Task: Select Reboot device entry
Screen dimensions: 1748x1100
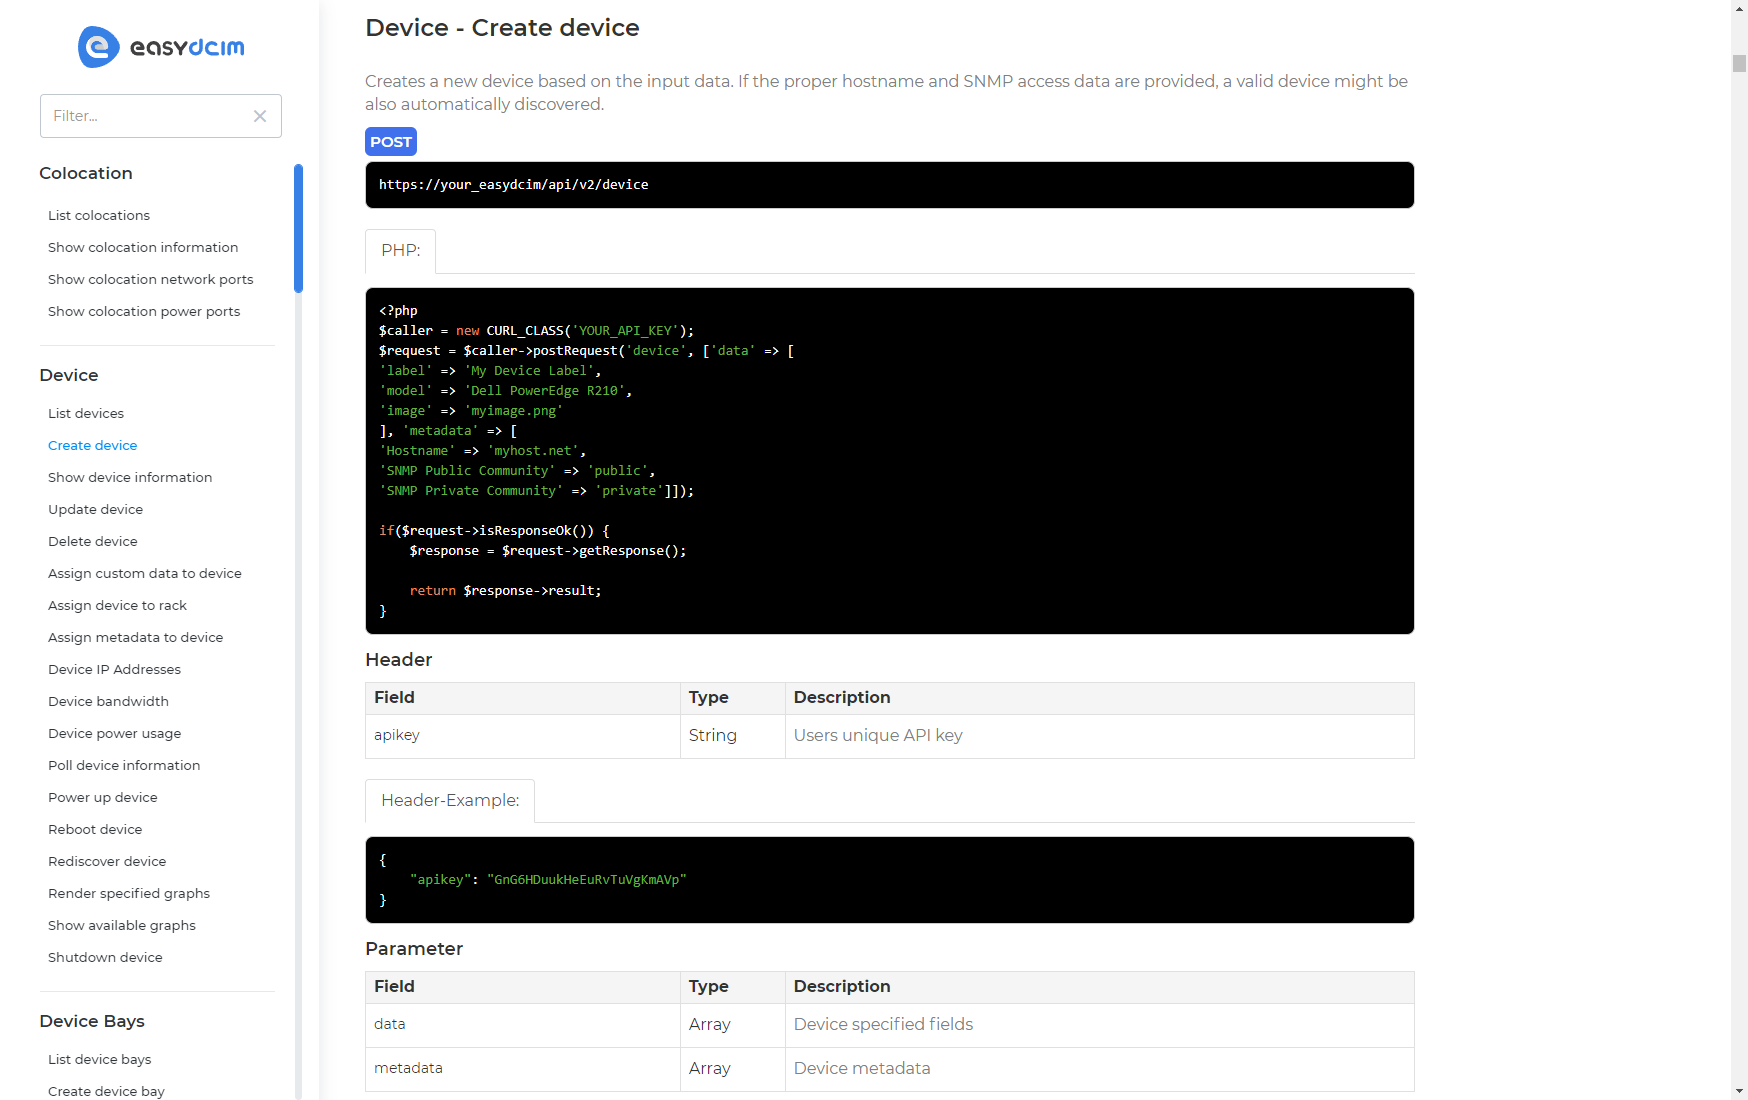Action: [x=95, y=829]
